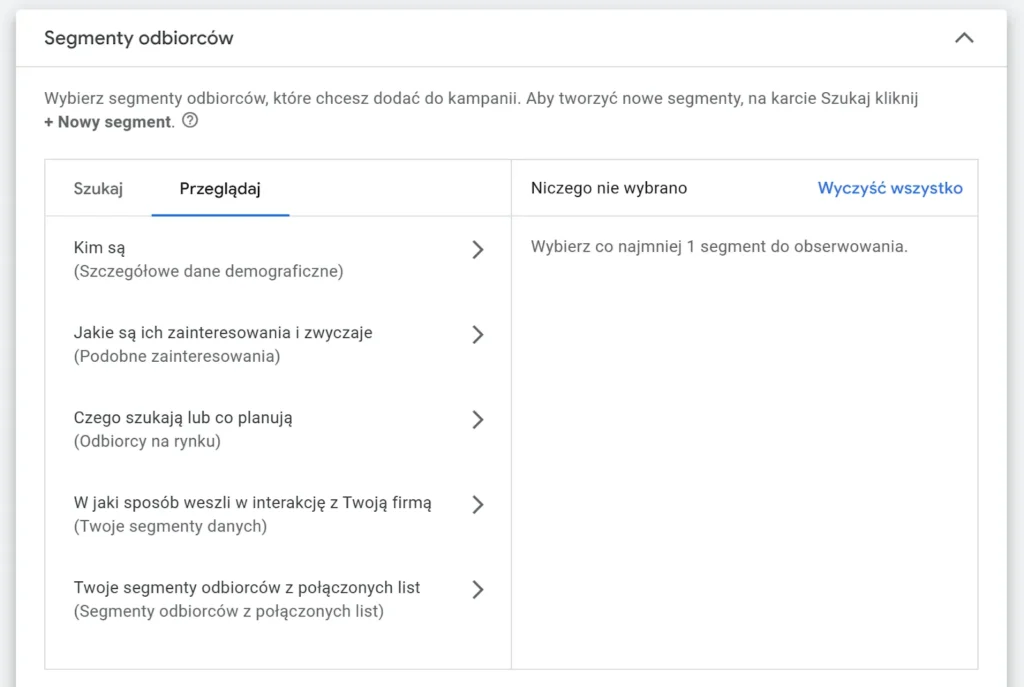This screenshot has height=687, width=1024.
Task: Click the bold + Nowy segment text
Action: [x=108, y=122]
